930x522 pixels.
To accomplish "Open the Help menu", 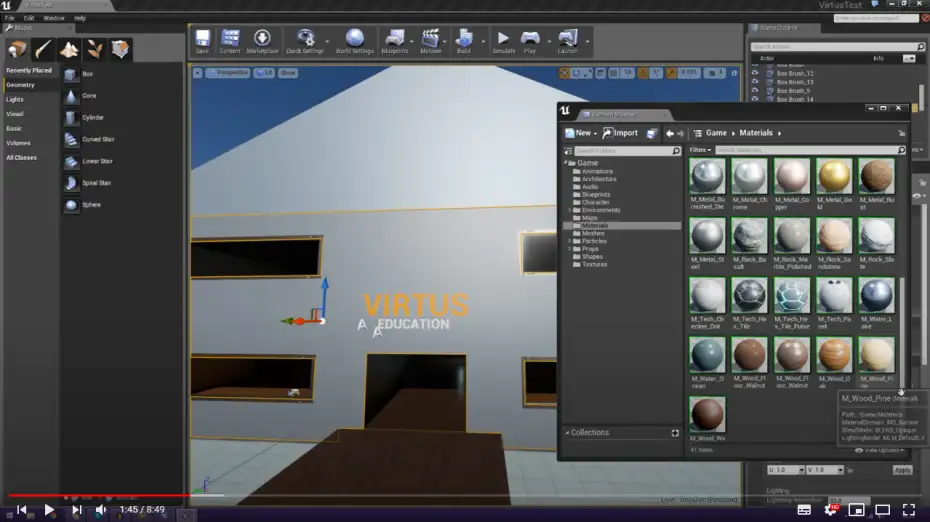I will (80, 18).
